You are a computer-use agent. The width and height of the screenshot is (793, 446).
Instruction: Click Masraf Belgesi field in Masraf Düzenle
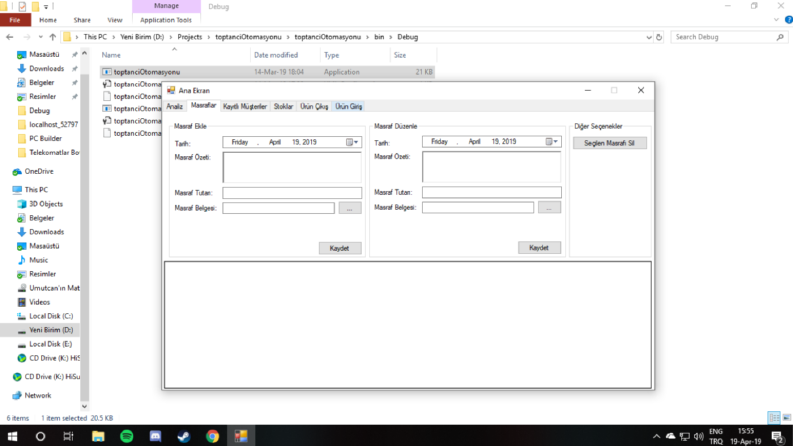tap(478, 208)
